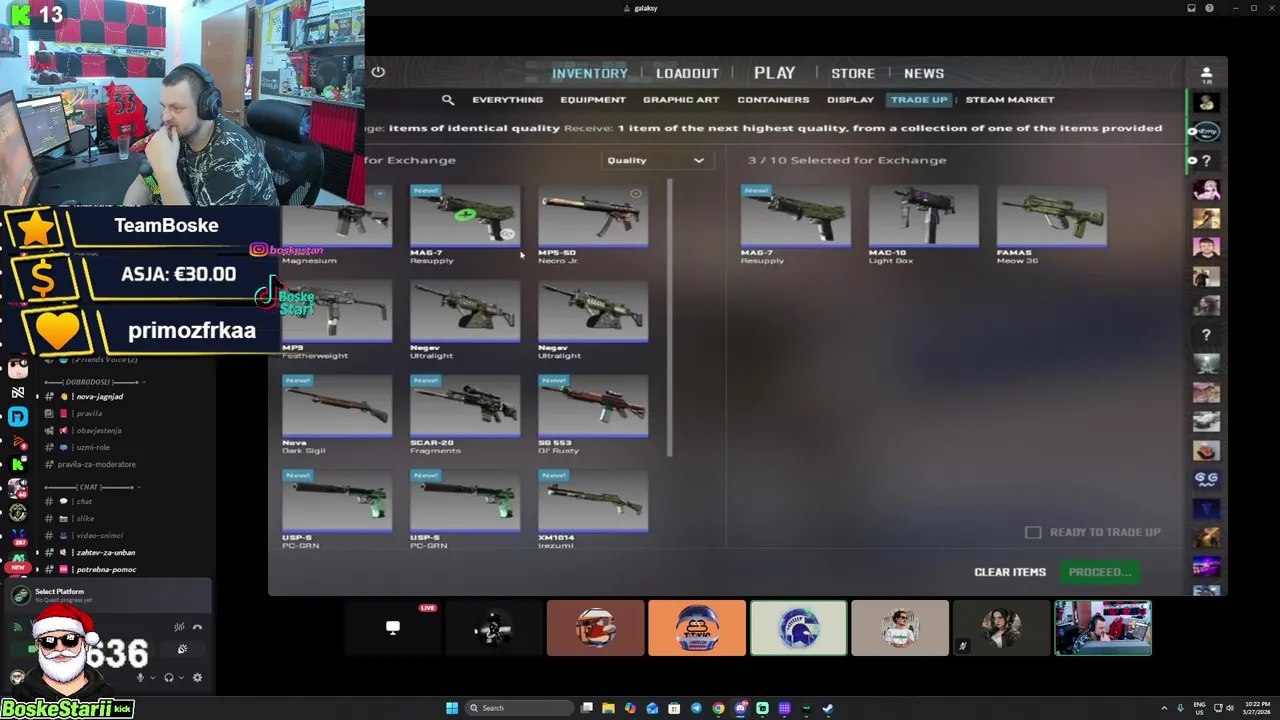1280x720 pixels.
Task: Open the inventory search magnifier
Action: tap(448, 100)
